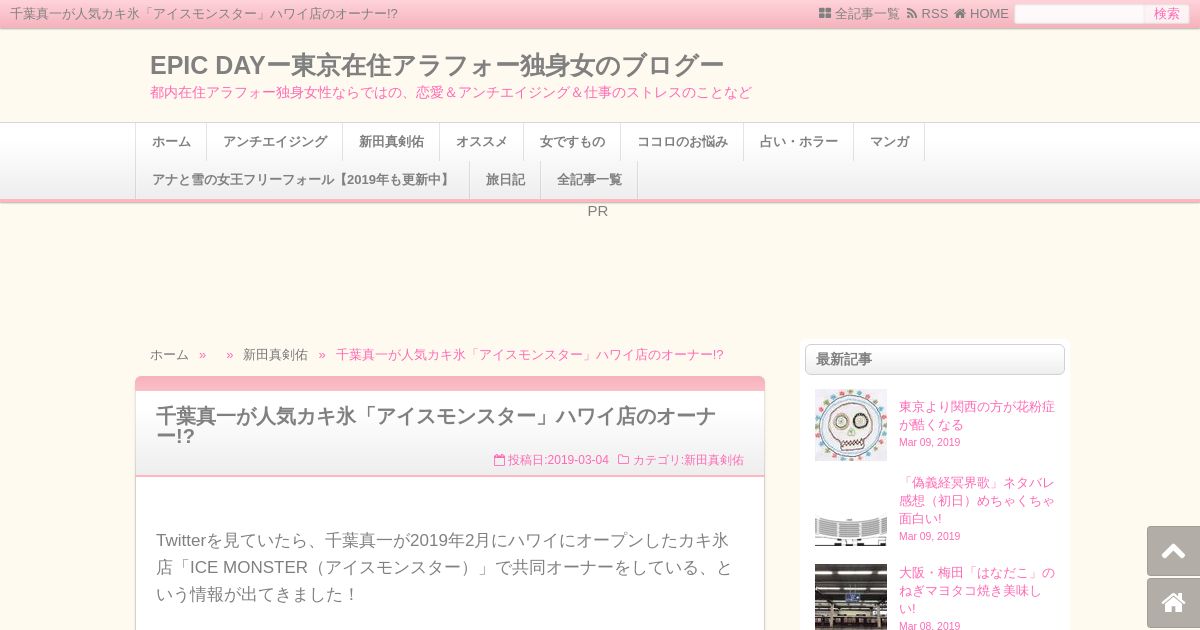Click the folder icon beside カテゴリ
This screenshot has height=630, width=1200.
click(x=623, y=460)
